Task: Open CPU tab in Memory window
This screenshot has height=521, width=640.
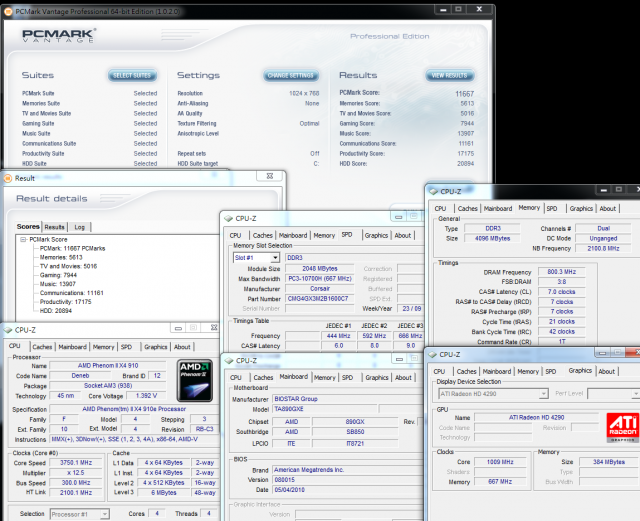Action: (440, 208)
